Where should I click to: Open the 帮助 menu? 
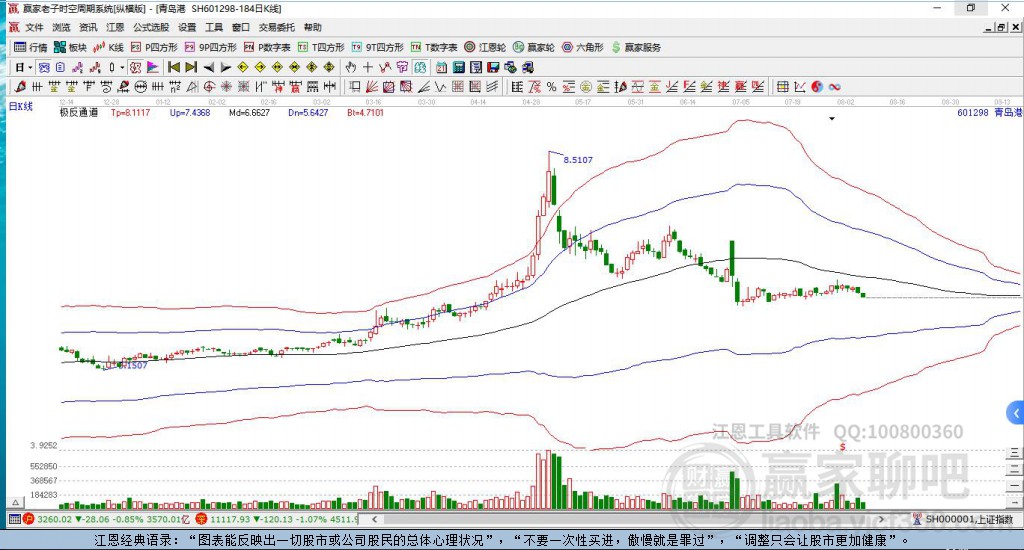(313, 27)
